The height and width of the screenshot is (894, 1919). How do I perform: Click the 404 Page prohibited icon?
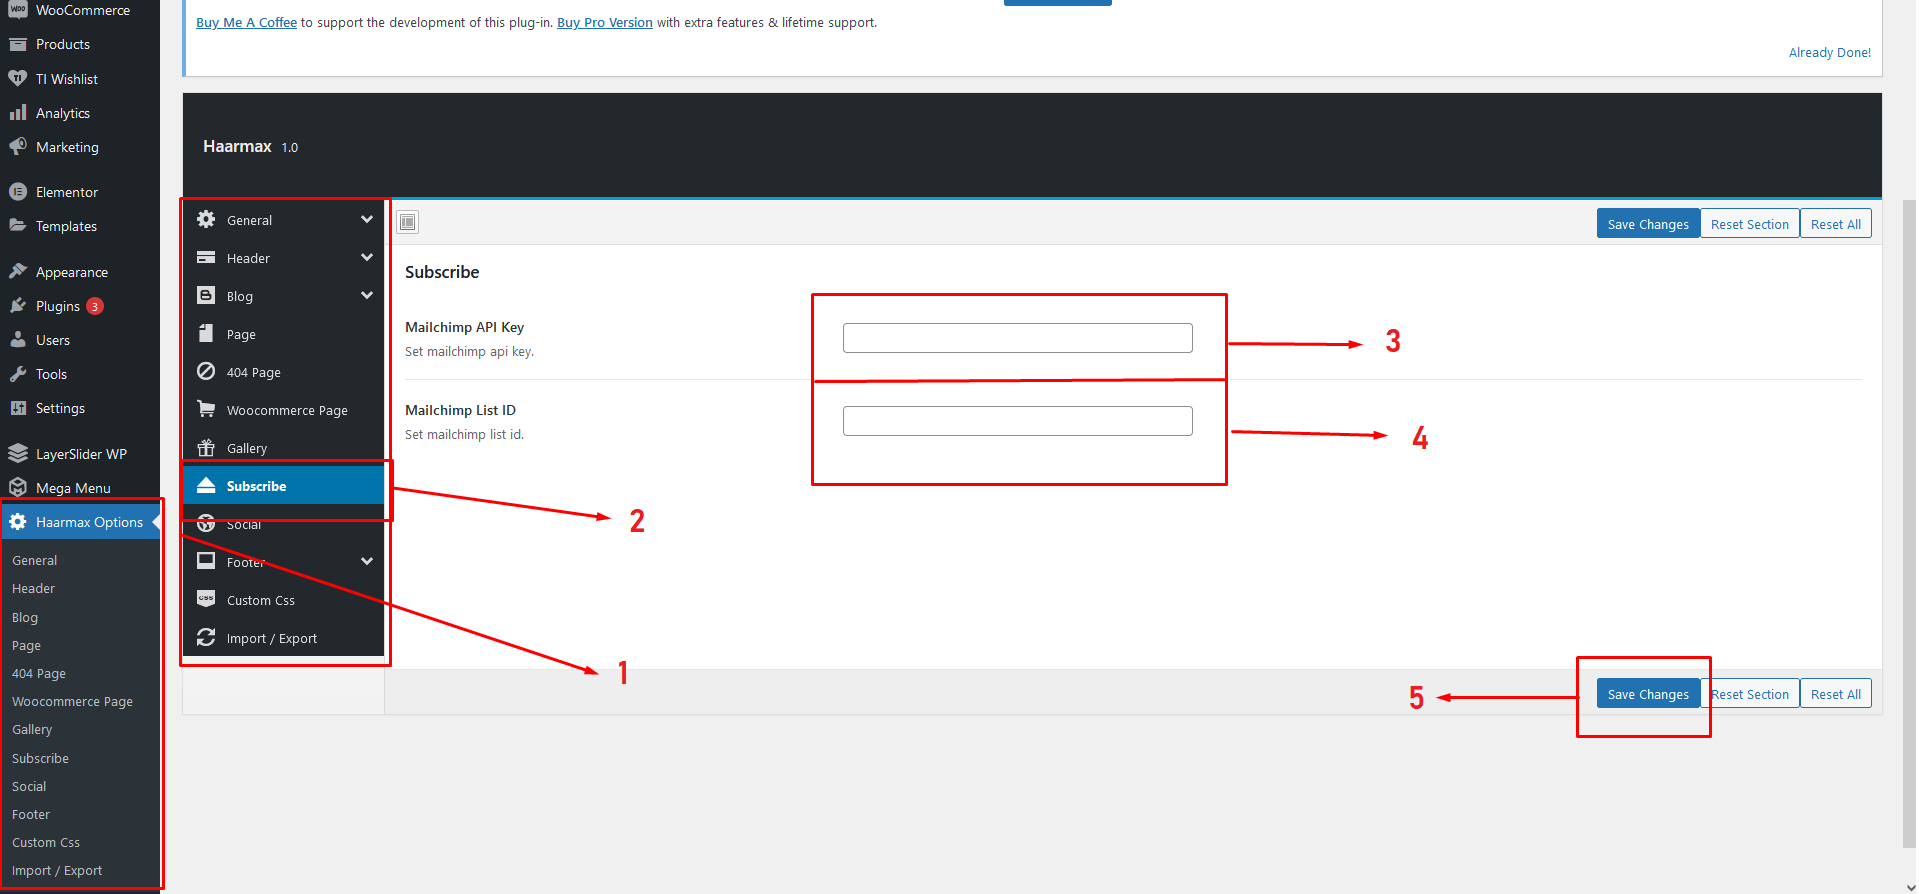[x=206, y=371]
